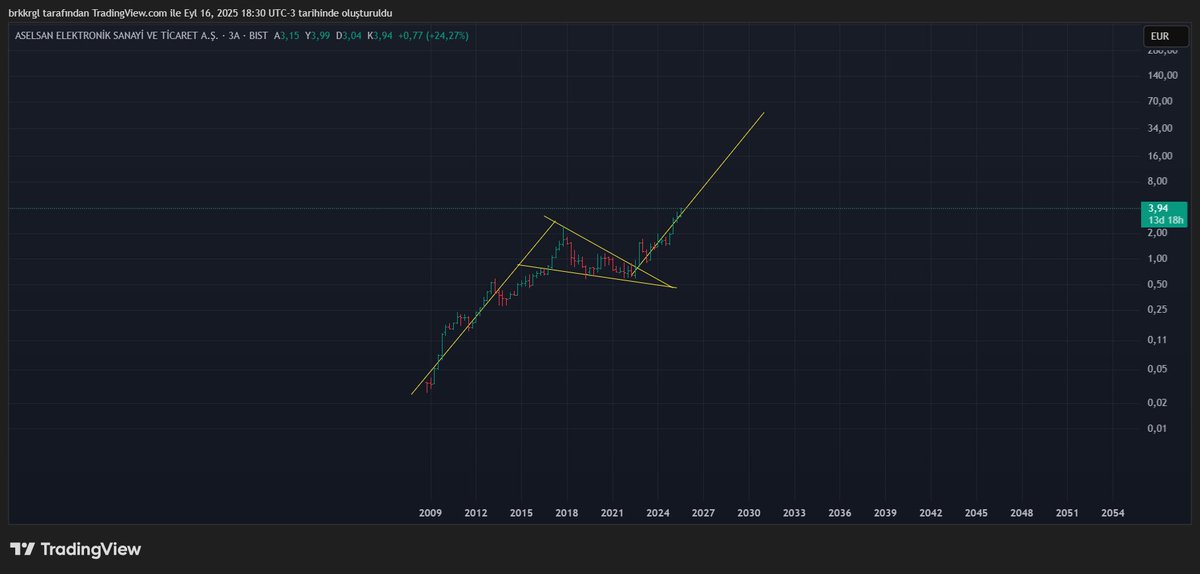The image size is (1200, 574).
Task: Click the 0,50 price axis label
Action: click(1160, 284)
